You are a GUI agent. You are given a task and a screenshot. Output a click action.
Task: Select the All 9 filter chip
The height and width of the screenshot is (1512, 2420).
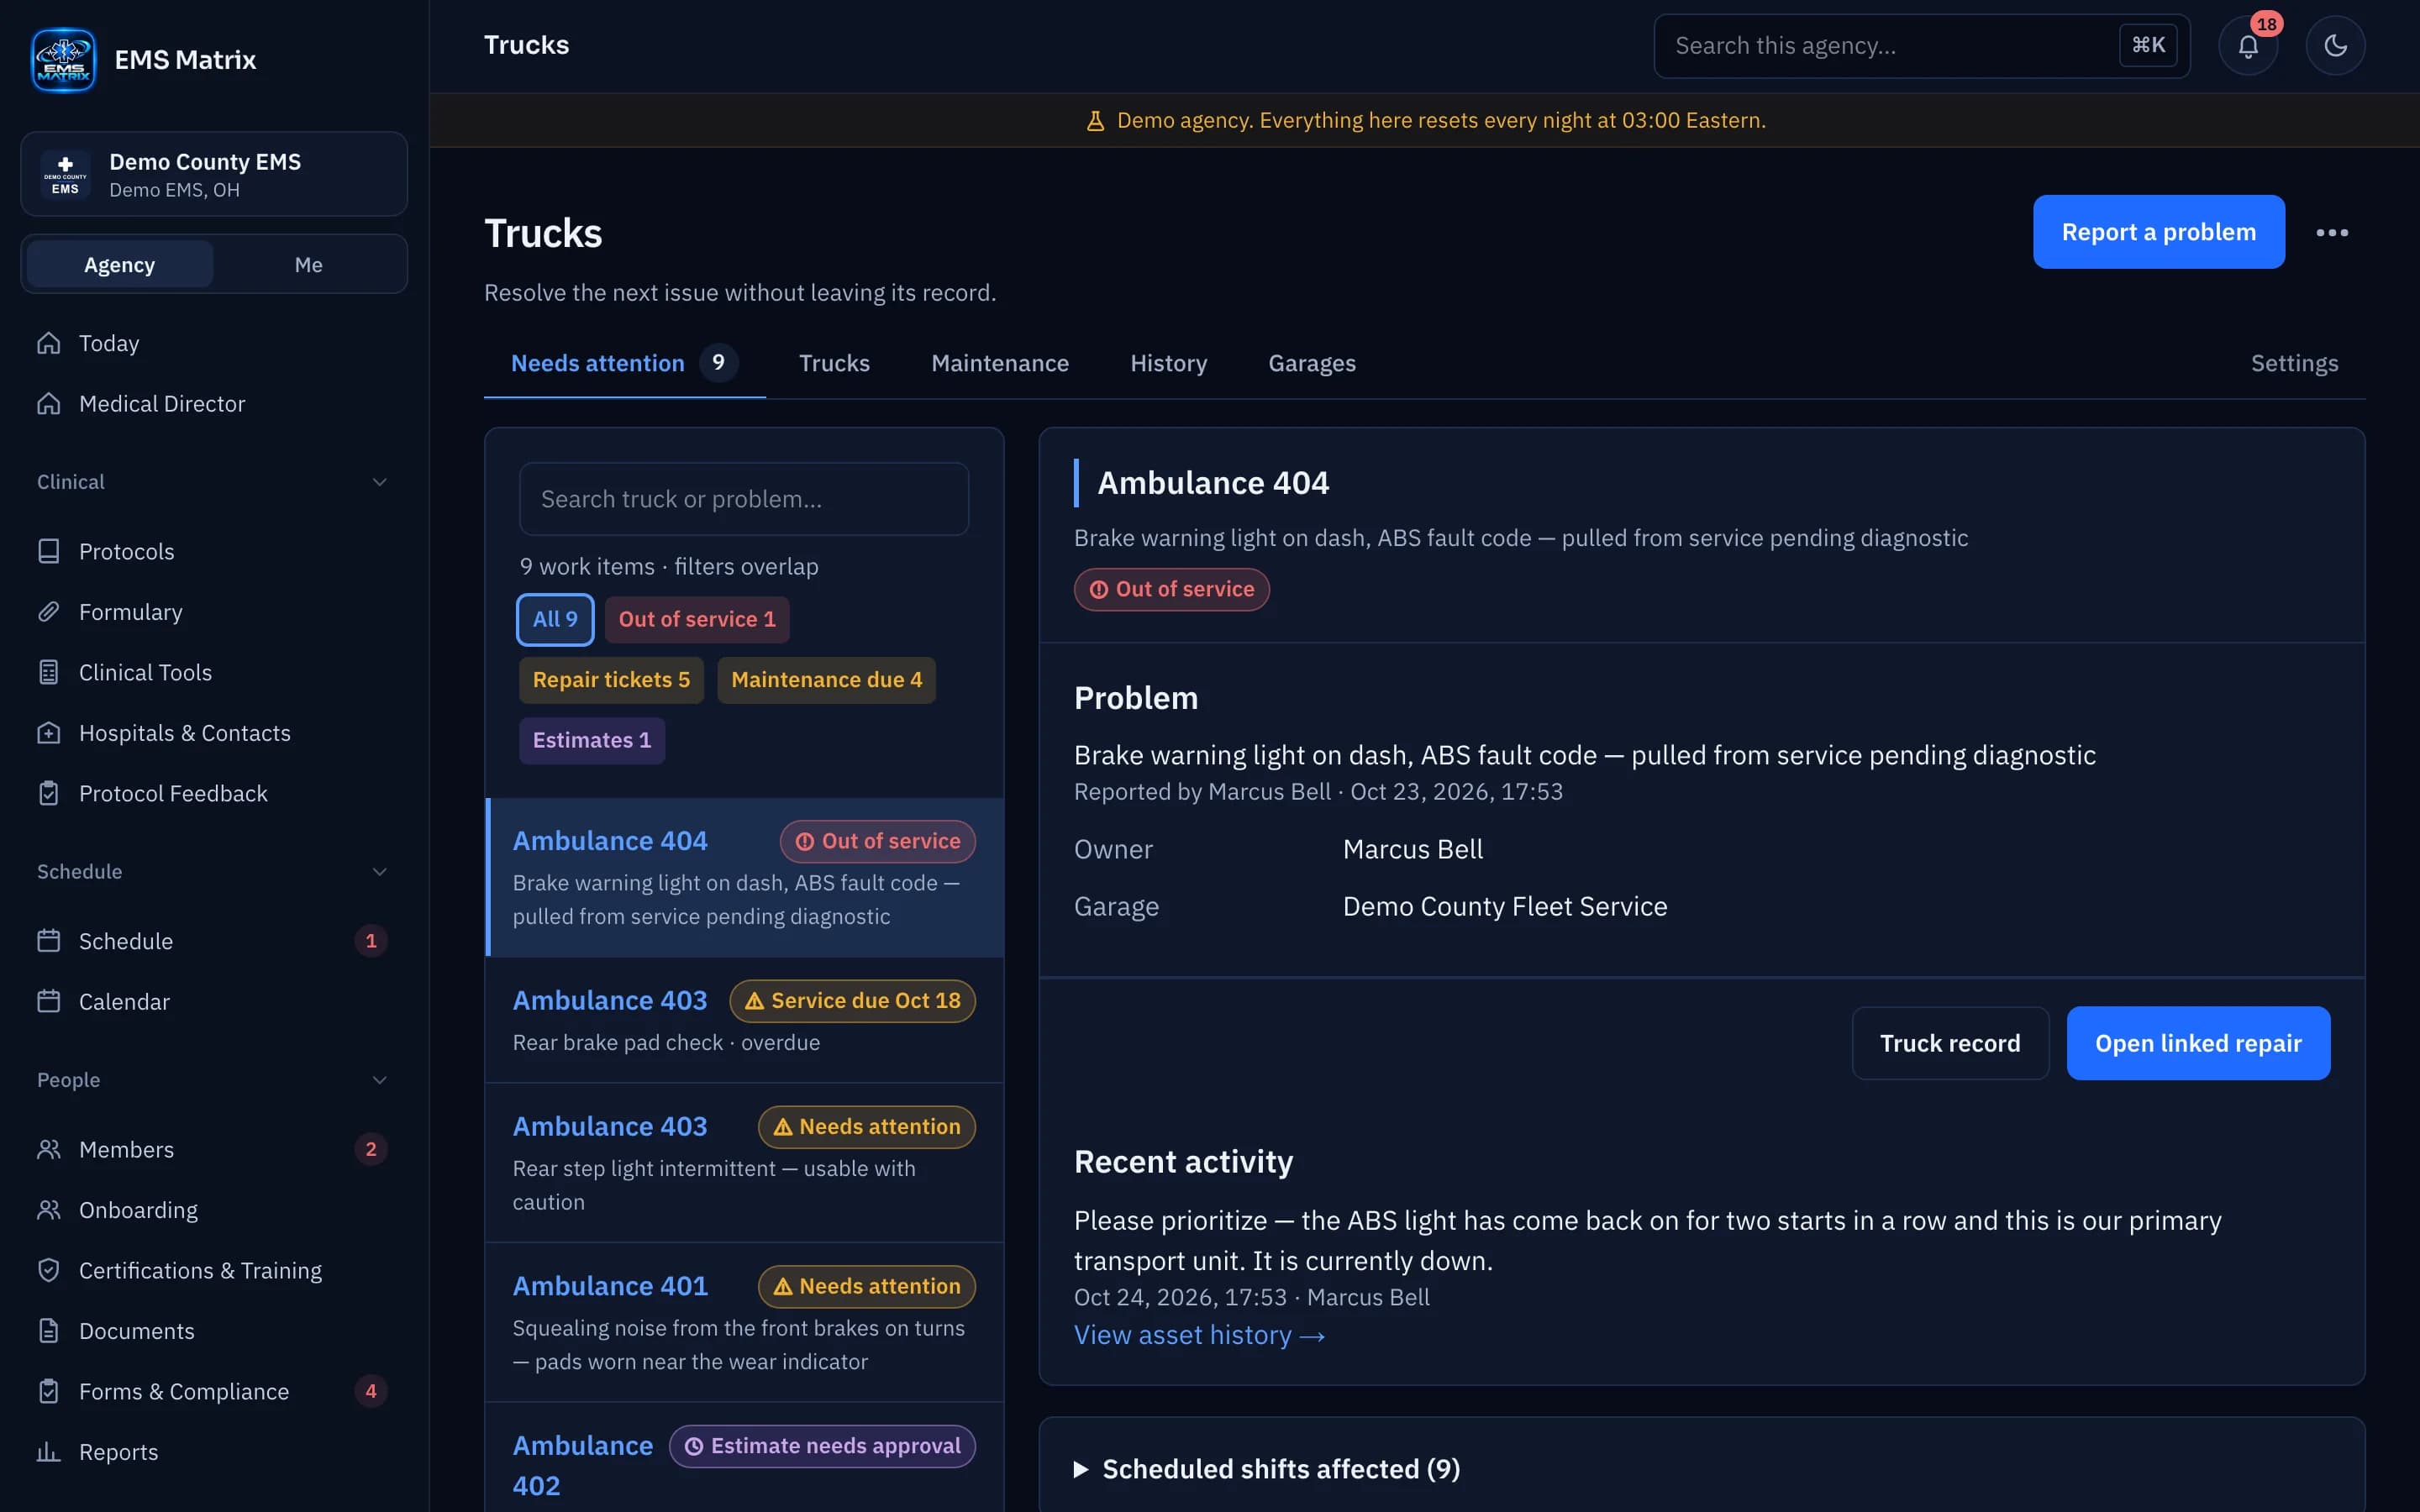(x=555, y=619)
